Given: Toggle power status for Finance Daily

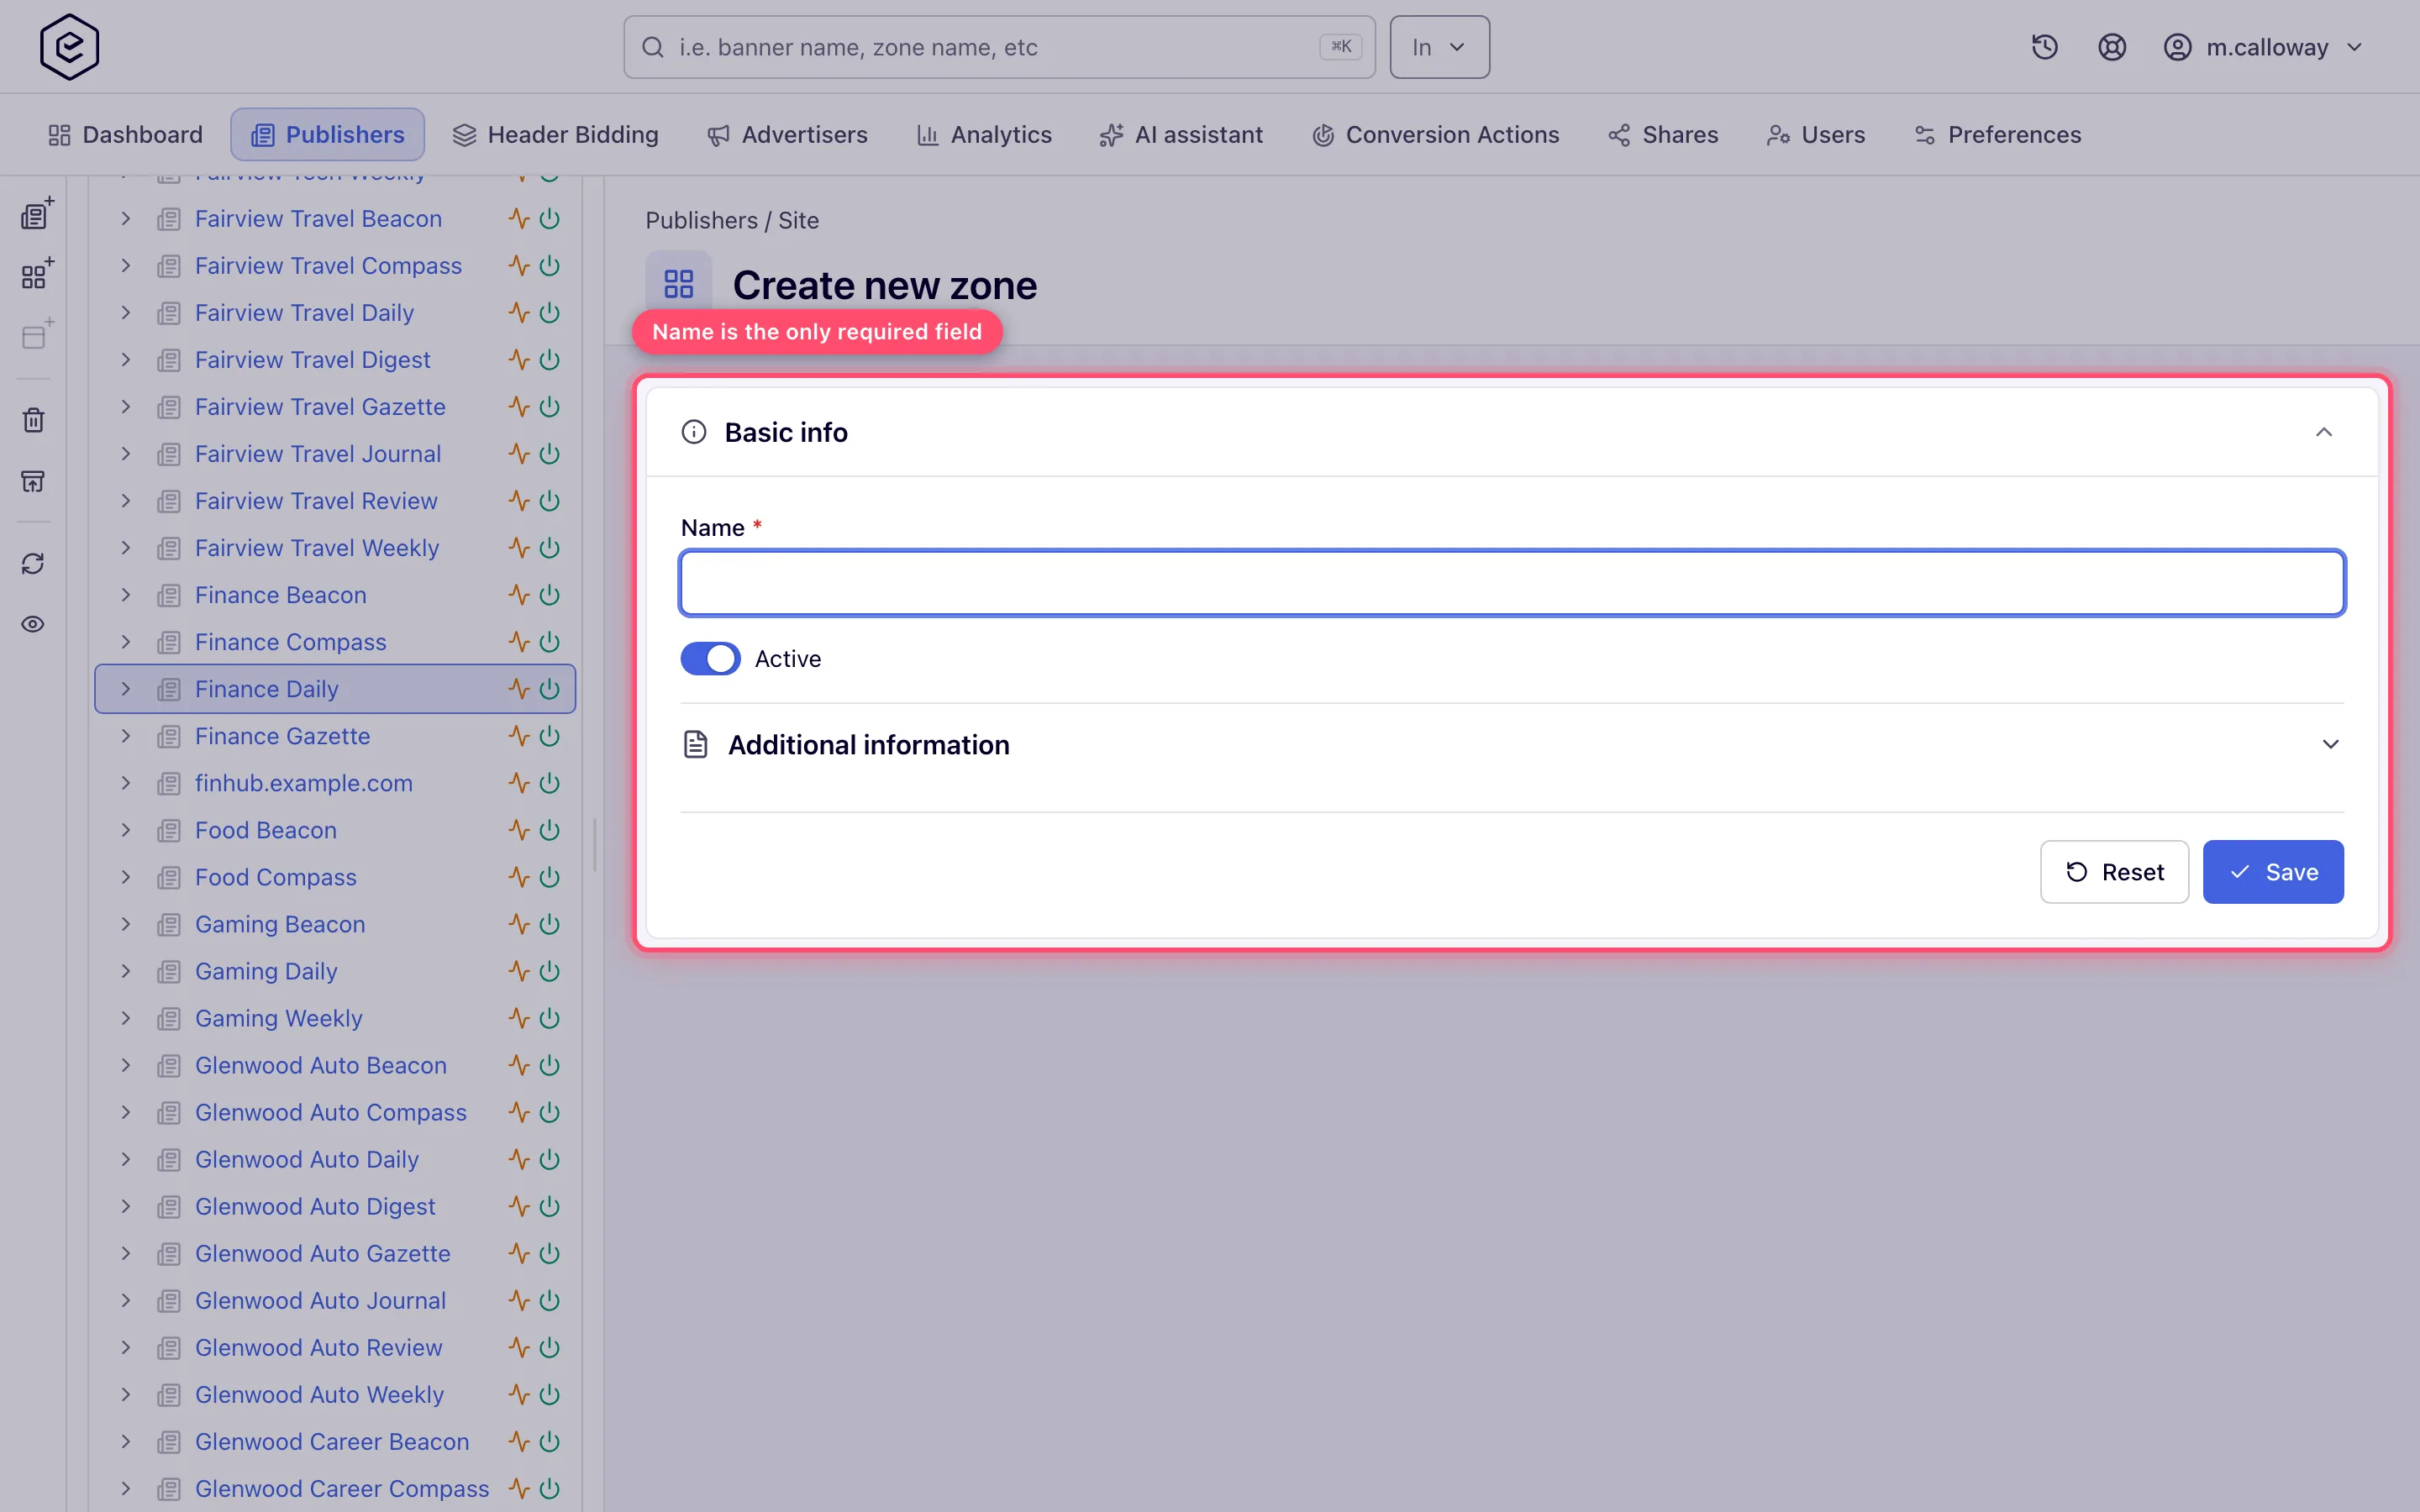Looking at the screenshot, I should [550, 689].
